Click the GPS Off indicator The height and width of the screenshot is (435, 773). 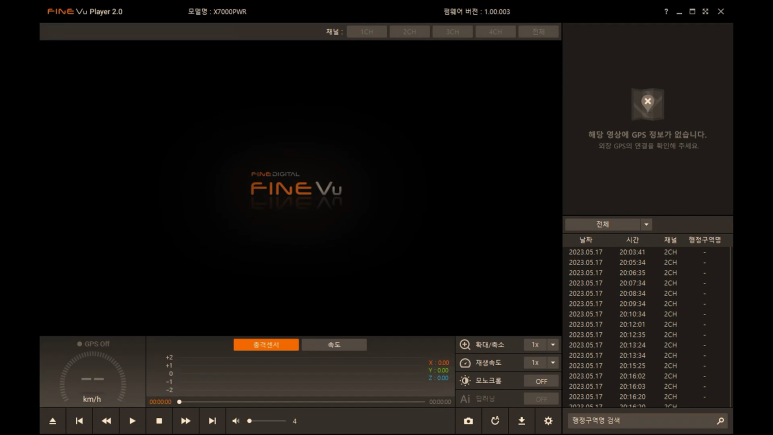93,344
